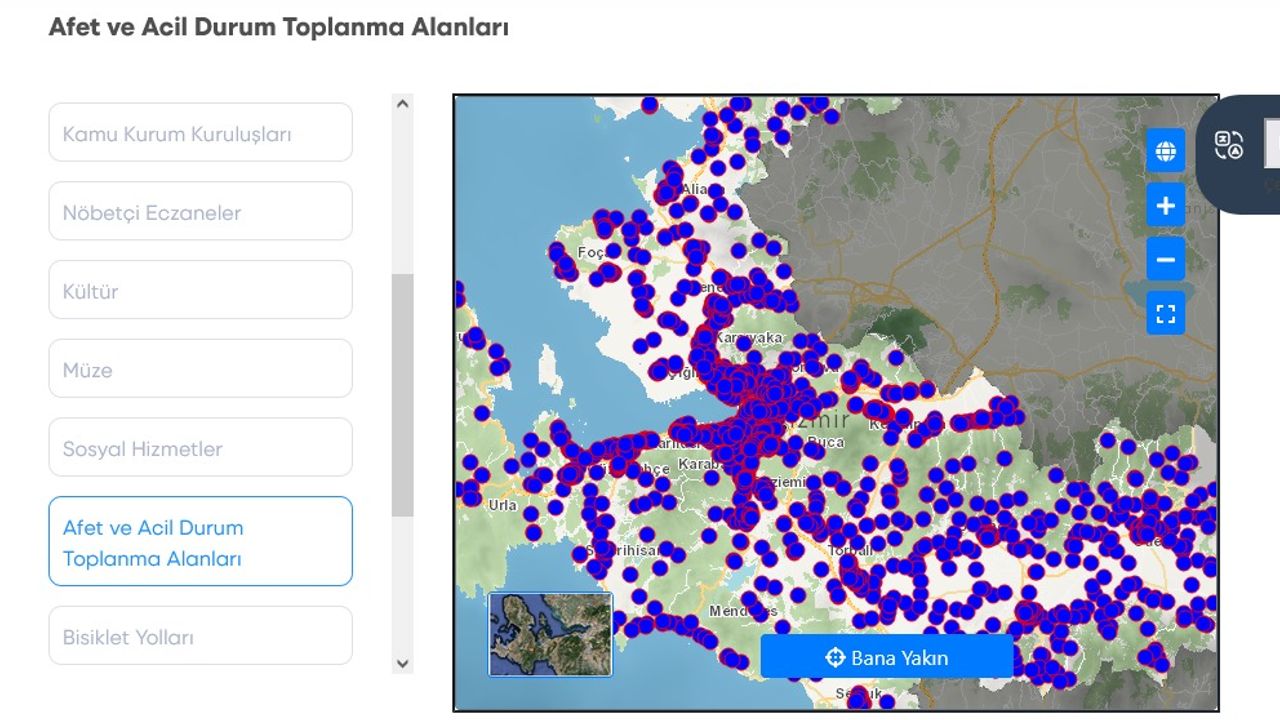Show the Müze layer
Viewport: 1280px width, 720px height.
coord(200,370)
